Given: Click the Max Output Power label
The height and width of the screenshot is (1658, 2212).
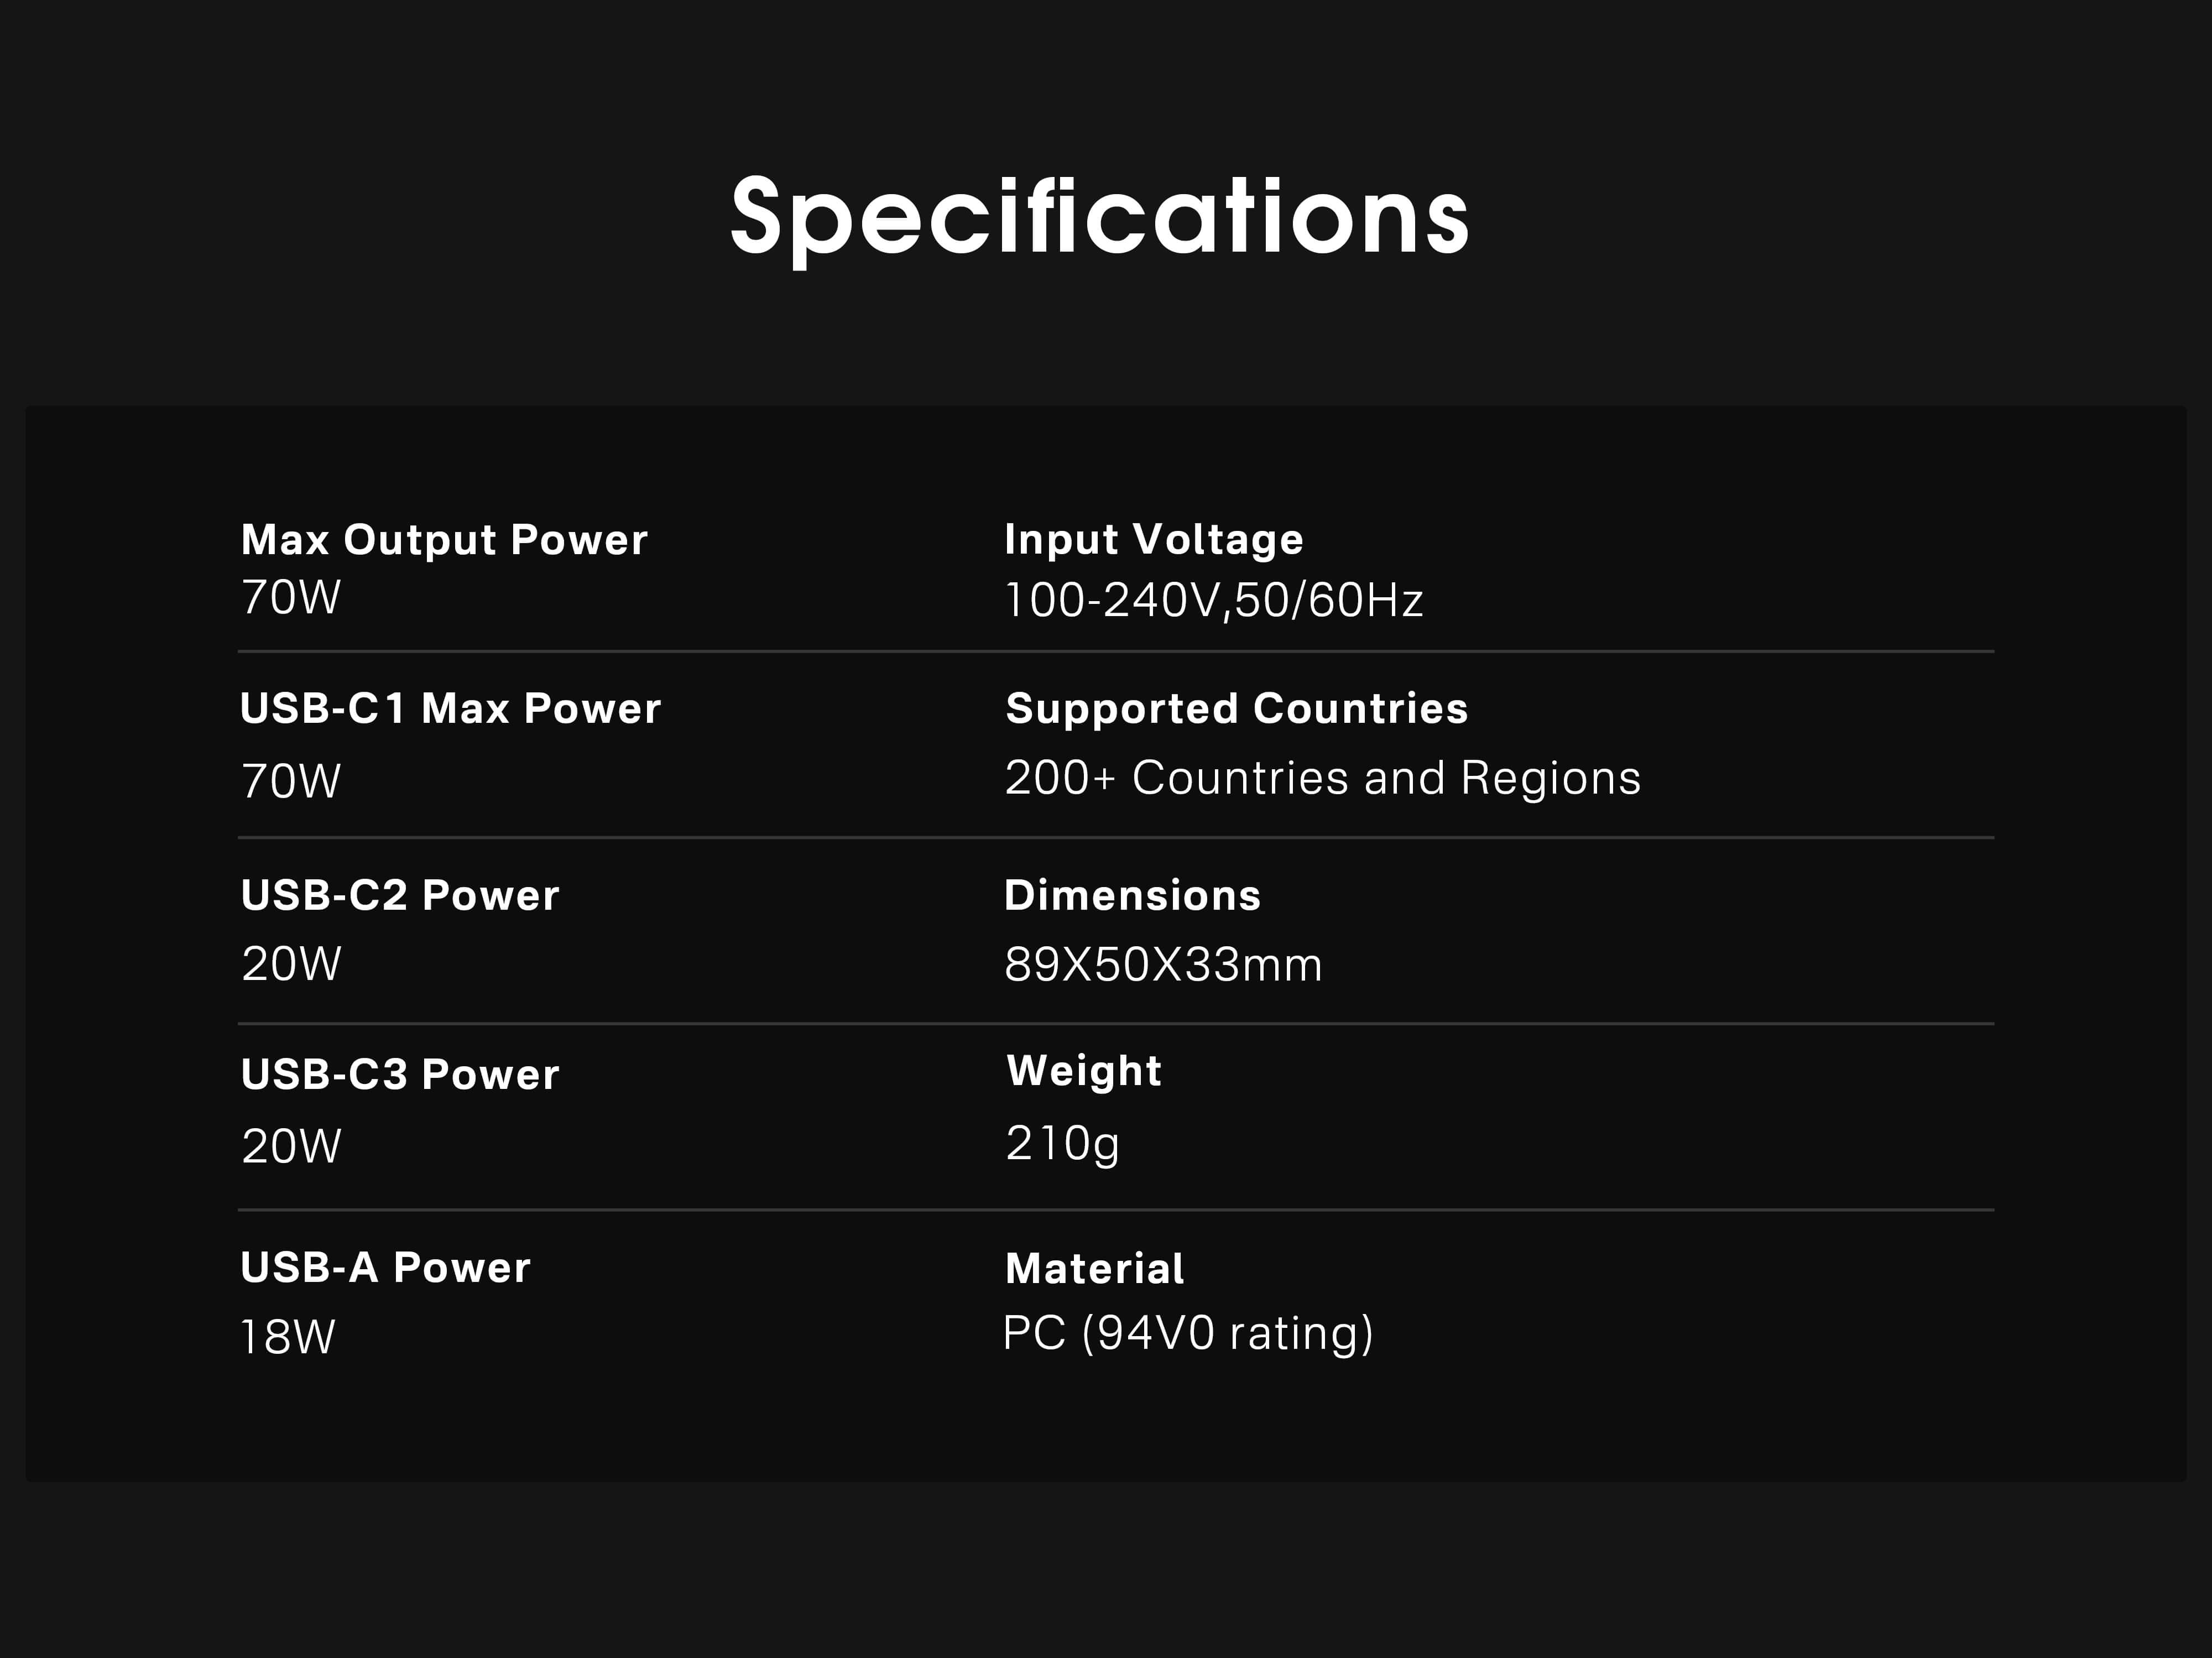Looking at the screenshot, I should 444,540.
